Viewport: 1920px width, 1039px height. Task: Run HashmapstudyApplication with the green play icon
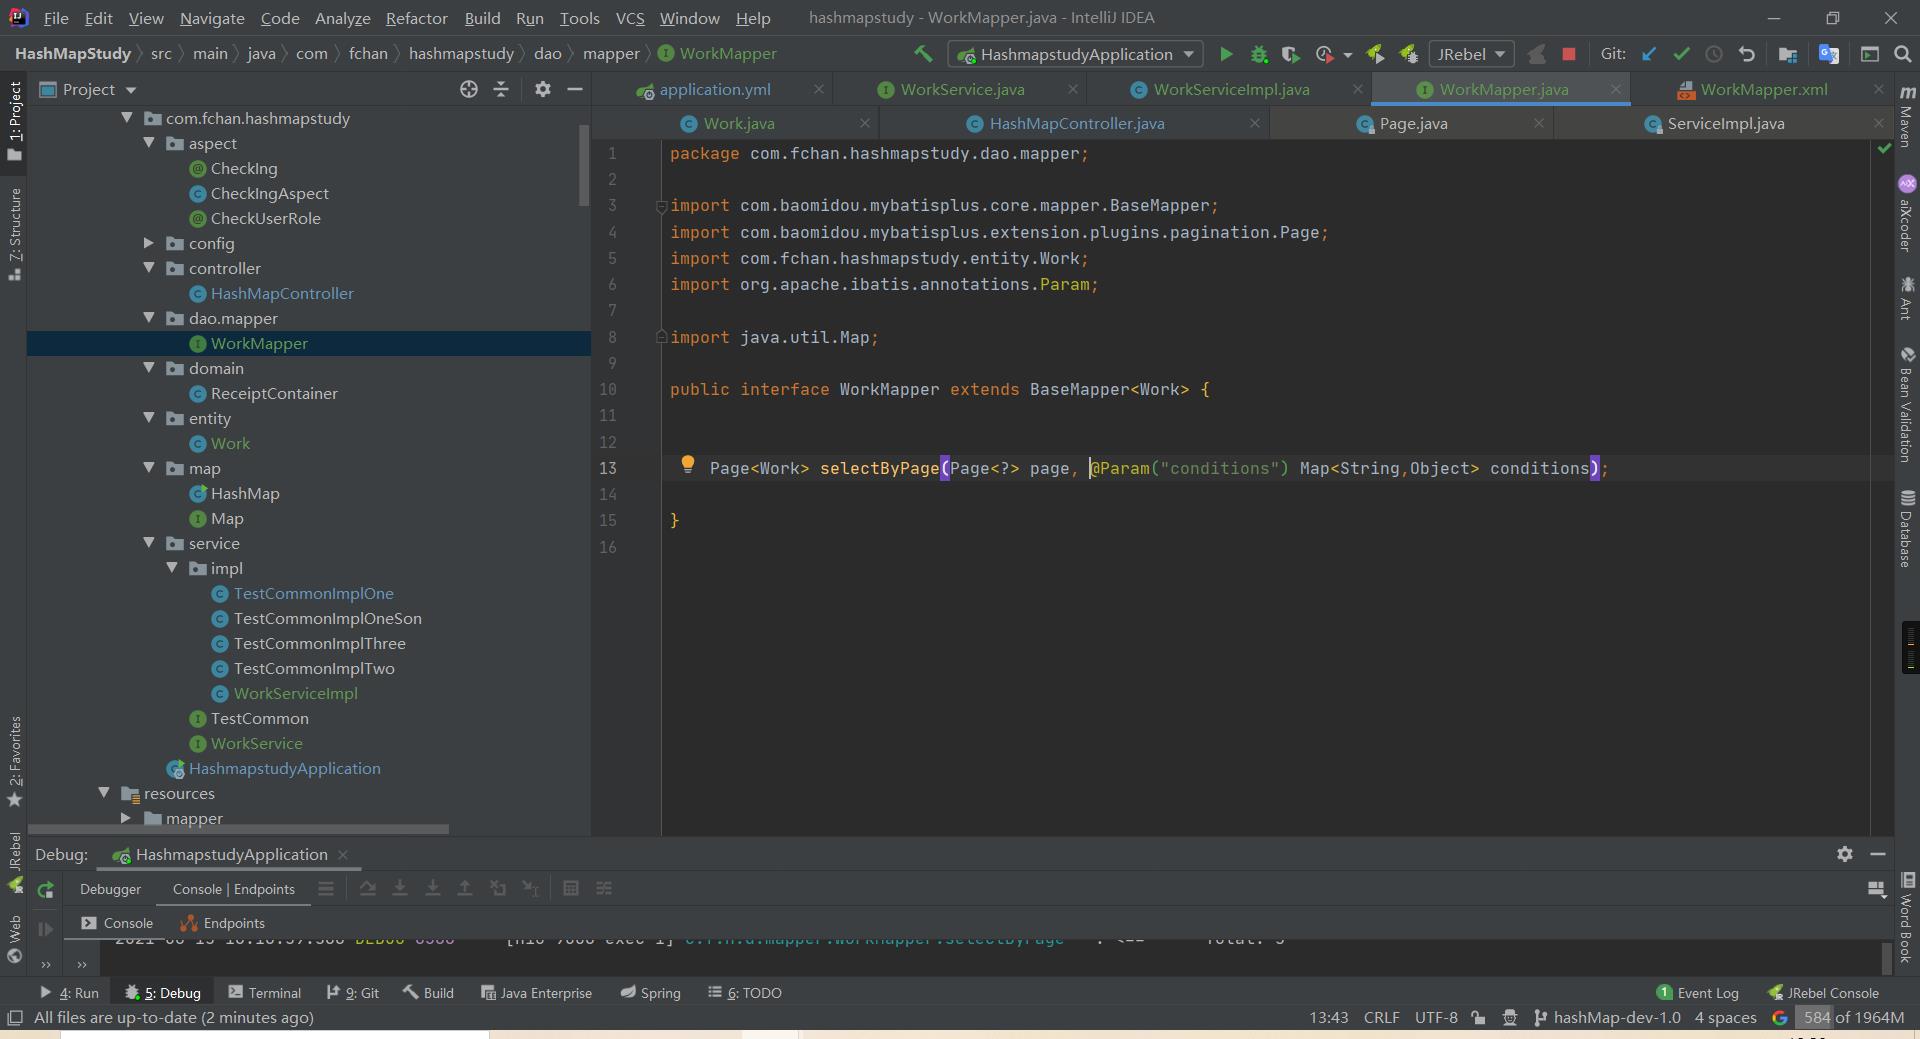[x=1226, y=54]
